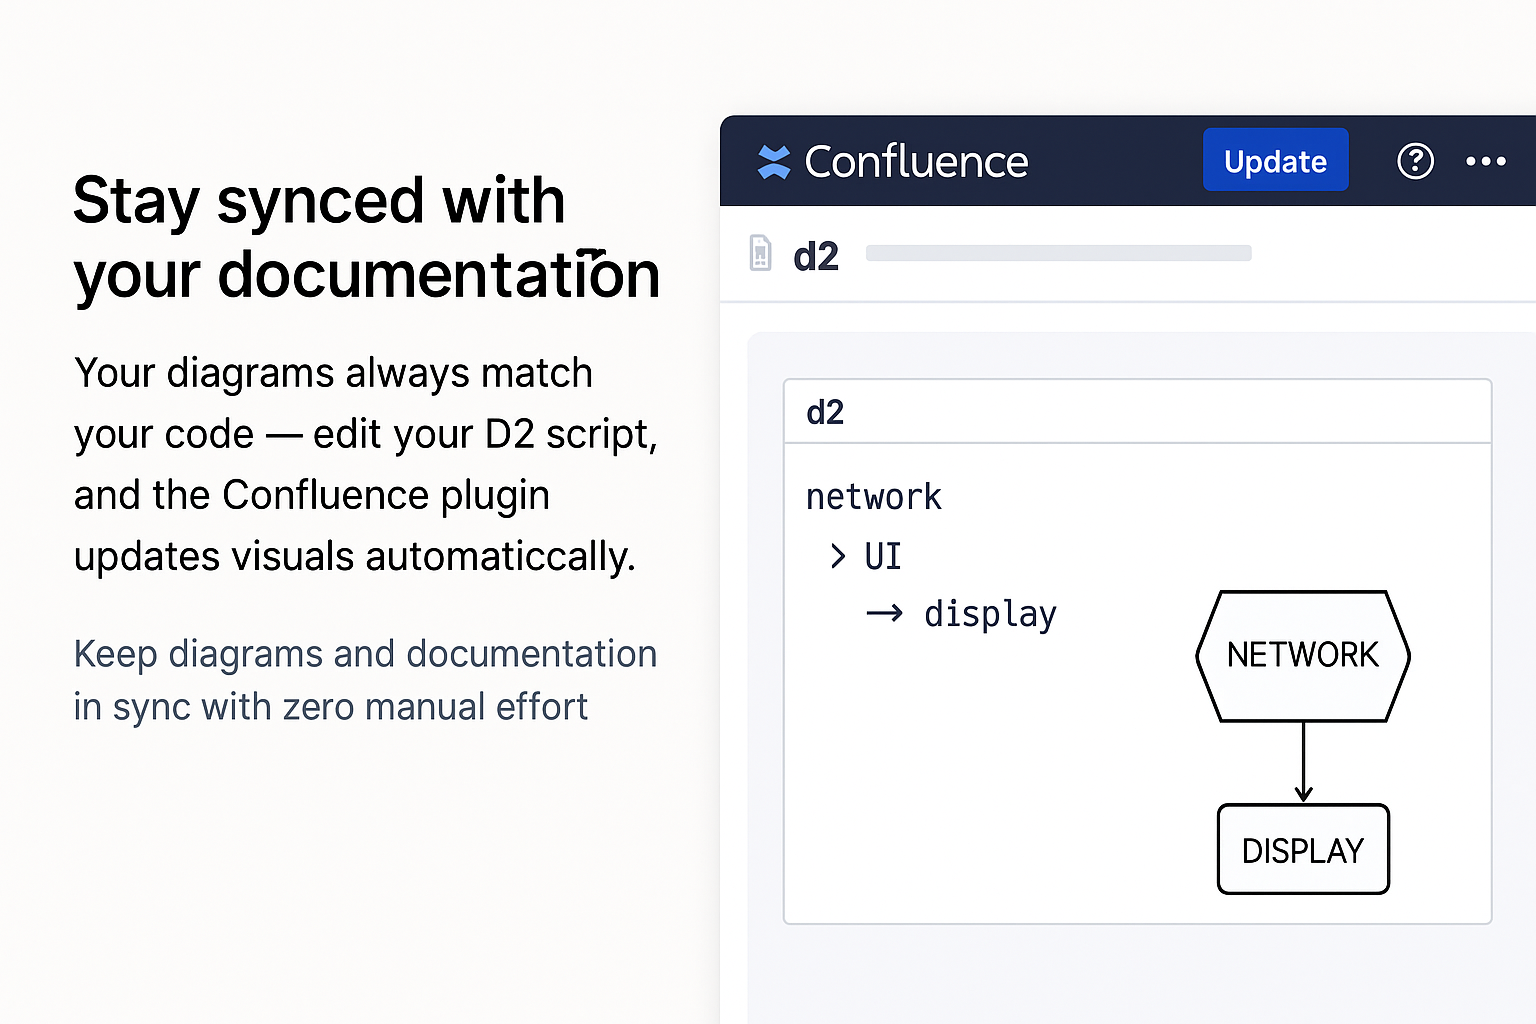Click the NETWORK hexagon node
The image size is (1536, 1024).
click(x=1303, y=656)
